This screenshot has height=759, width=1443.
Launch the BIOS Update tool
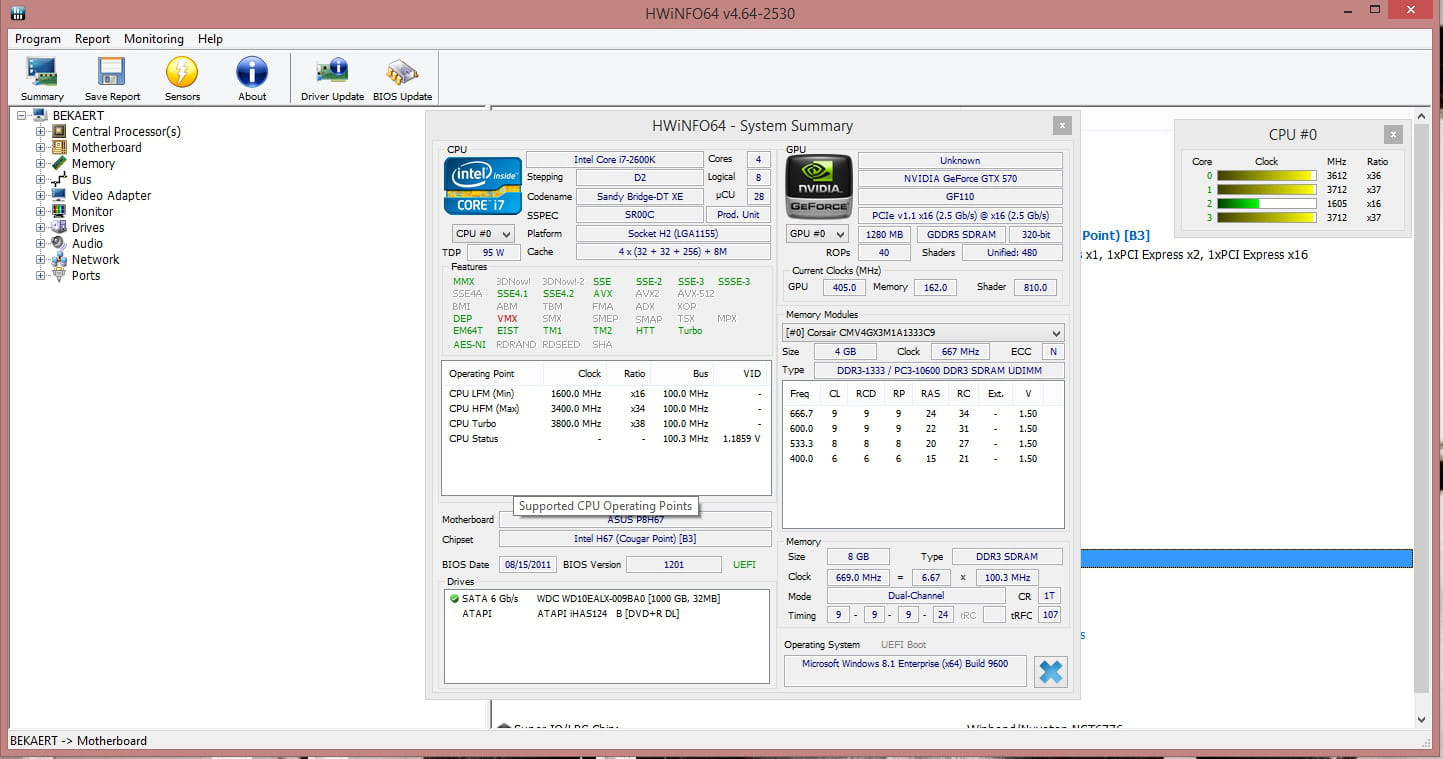pyautogui.click(x=402, y=73)
